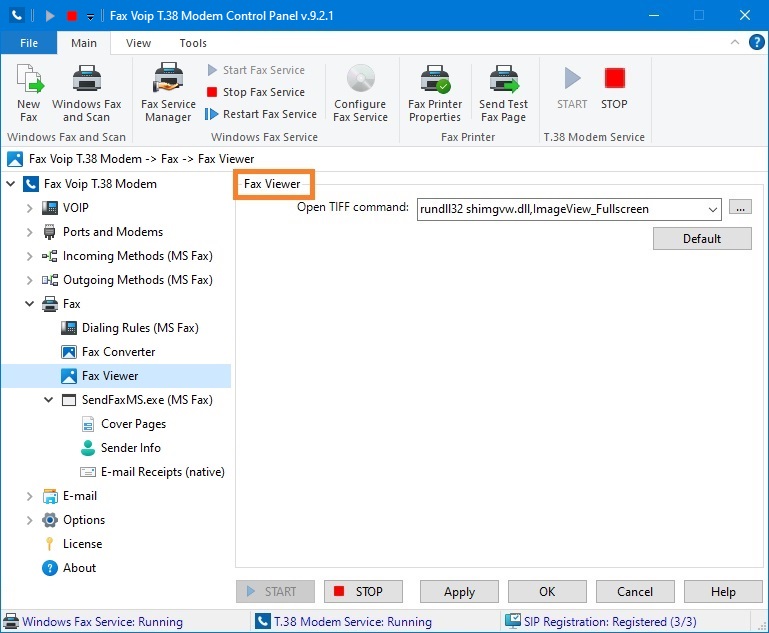Click Restart Fax Service in the ribbon
769x633 pixels.
tap(261, 114)
